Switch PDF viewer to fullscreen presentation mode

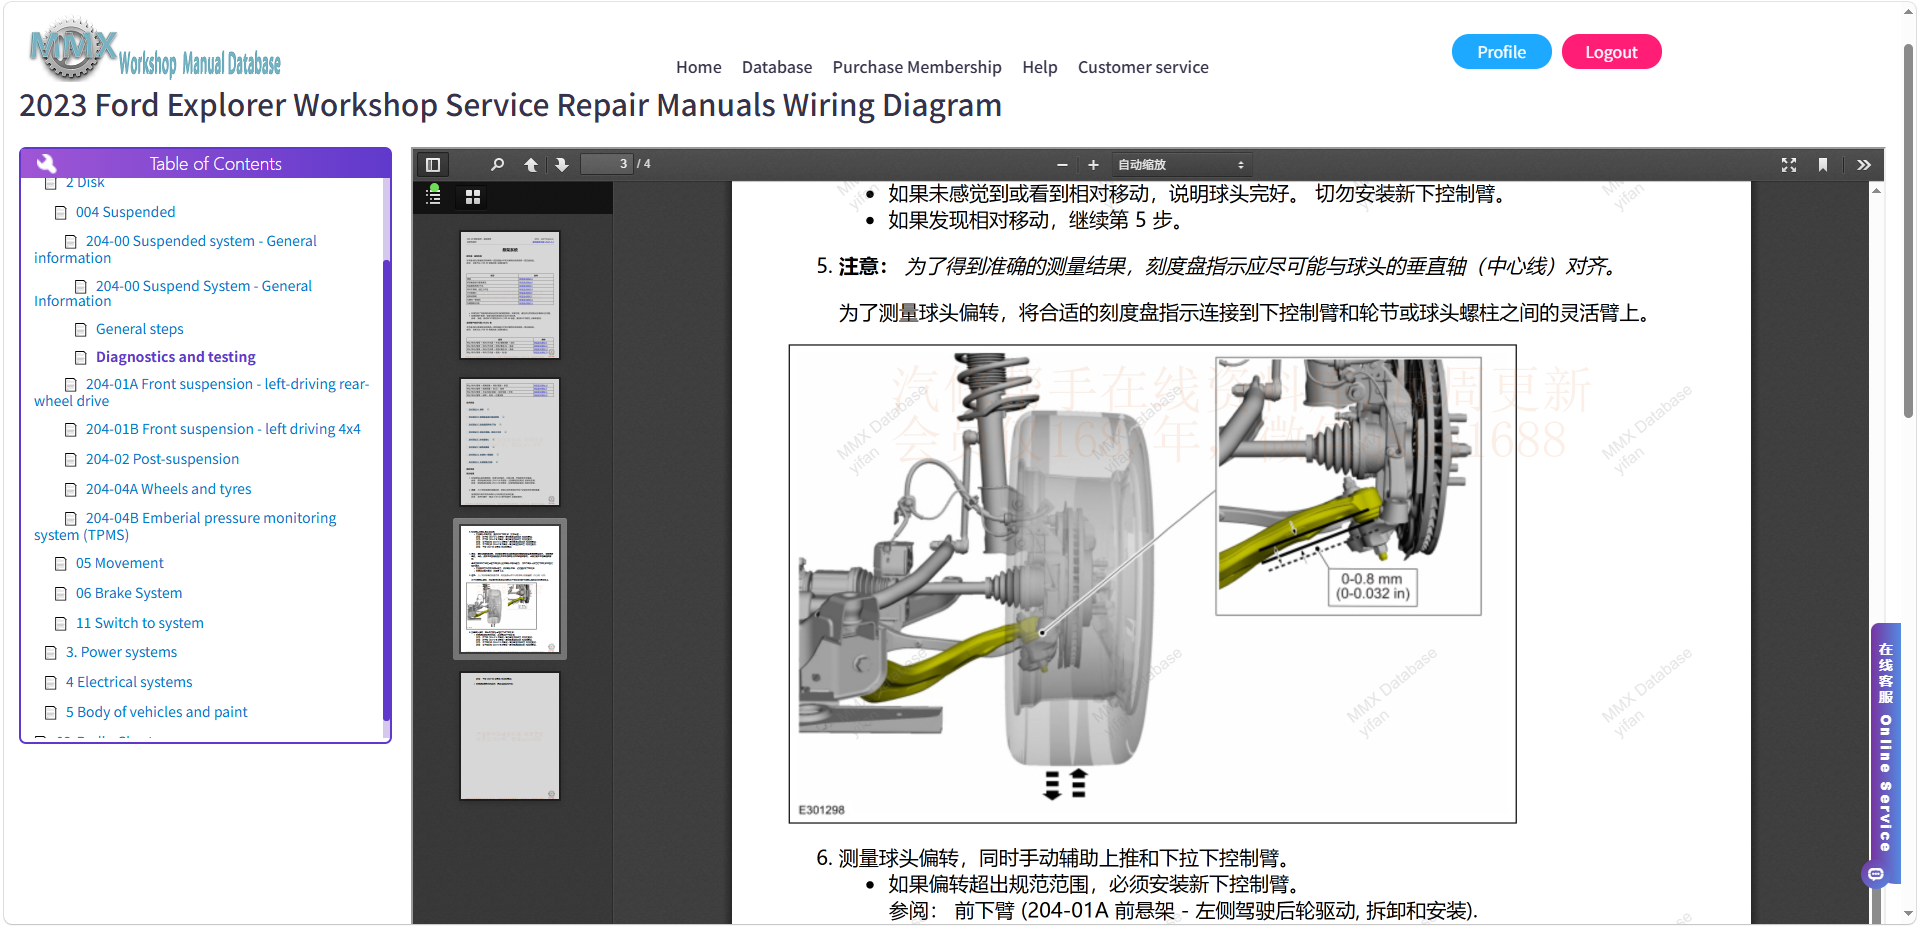[1789, 165]
